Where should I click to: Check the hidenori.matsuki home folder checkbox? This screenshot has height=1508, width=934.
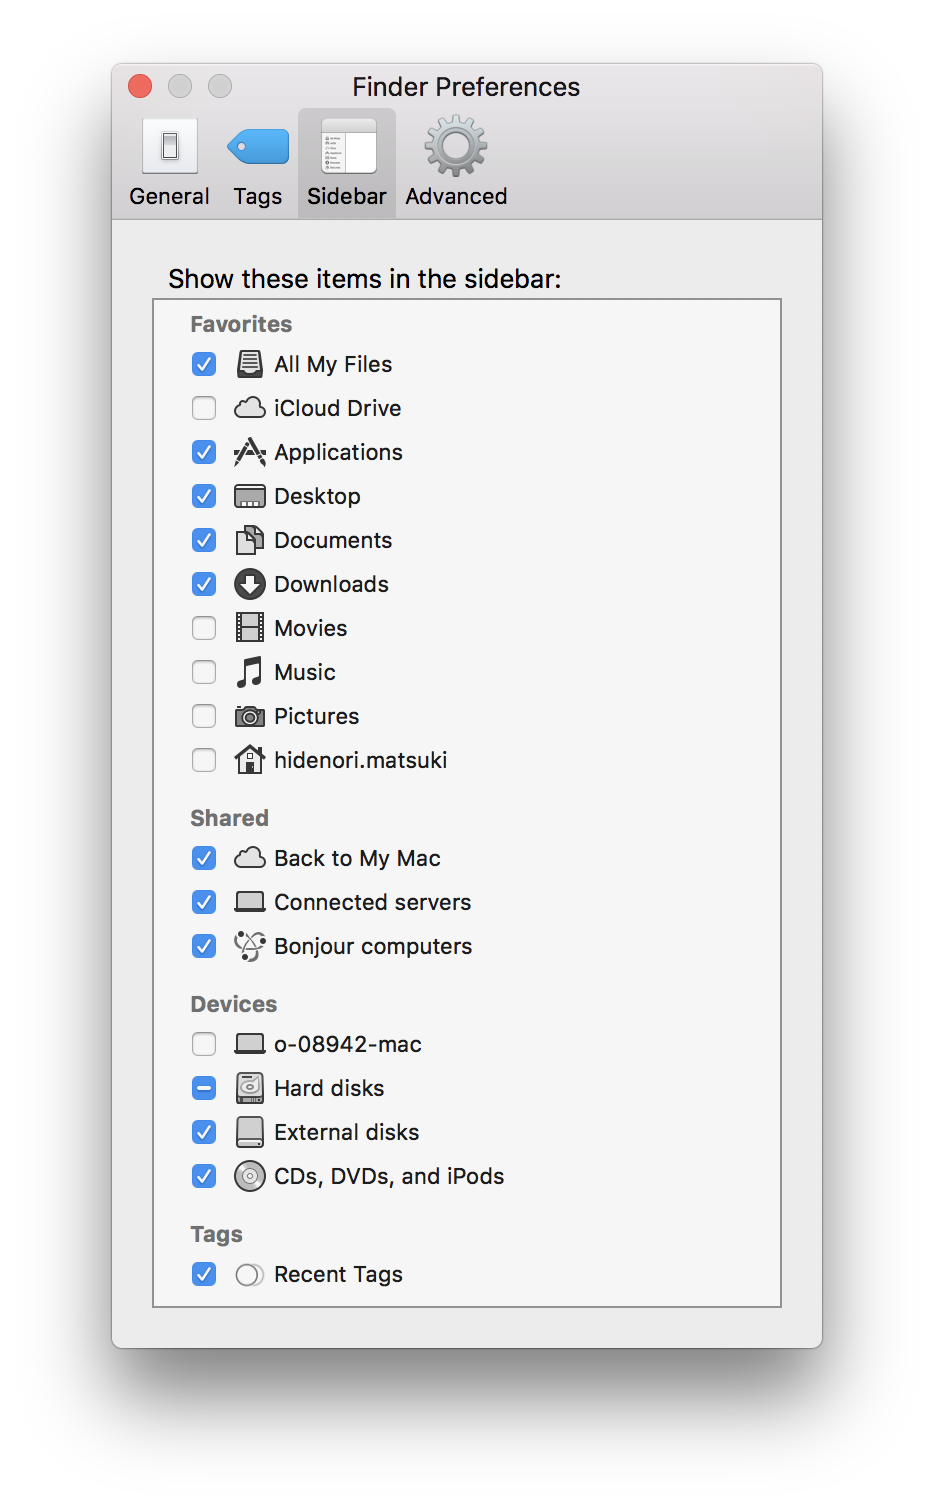[204, 760]
